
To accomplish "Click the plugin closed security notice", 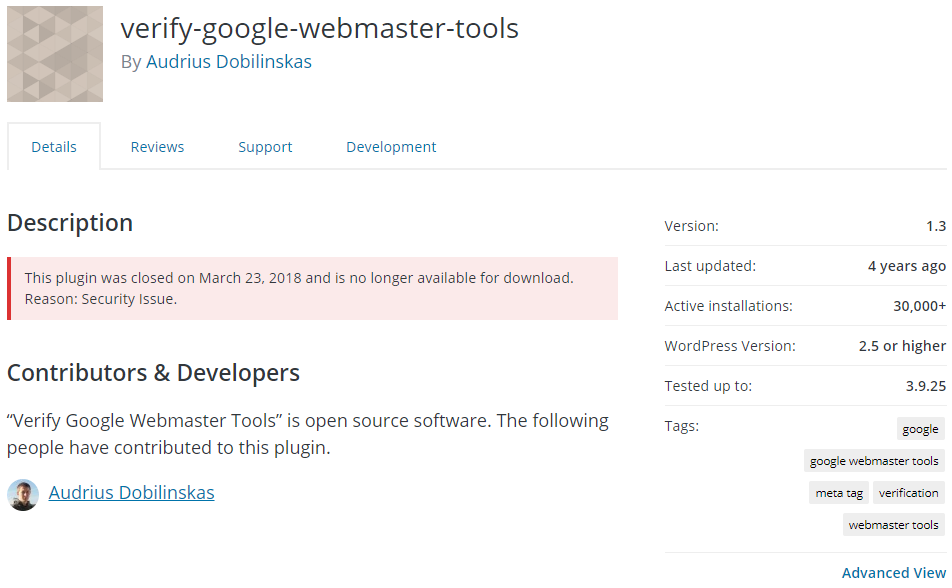I will 313,289.
